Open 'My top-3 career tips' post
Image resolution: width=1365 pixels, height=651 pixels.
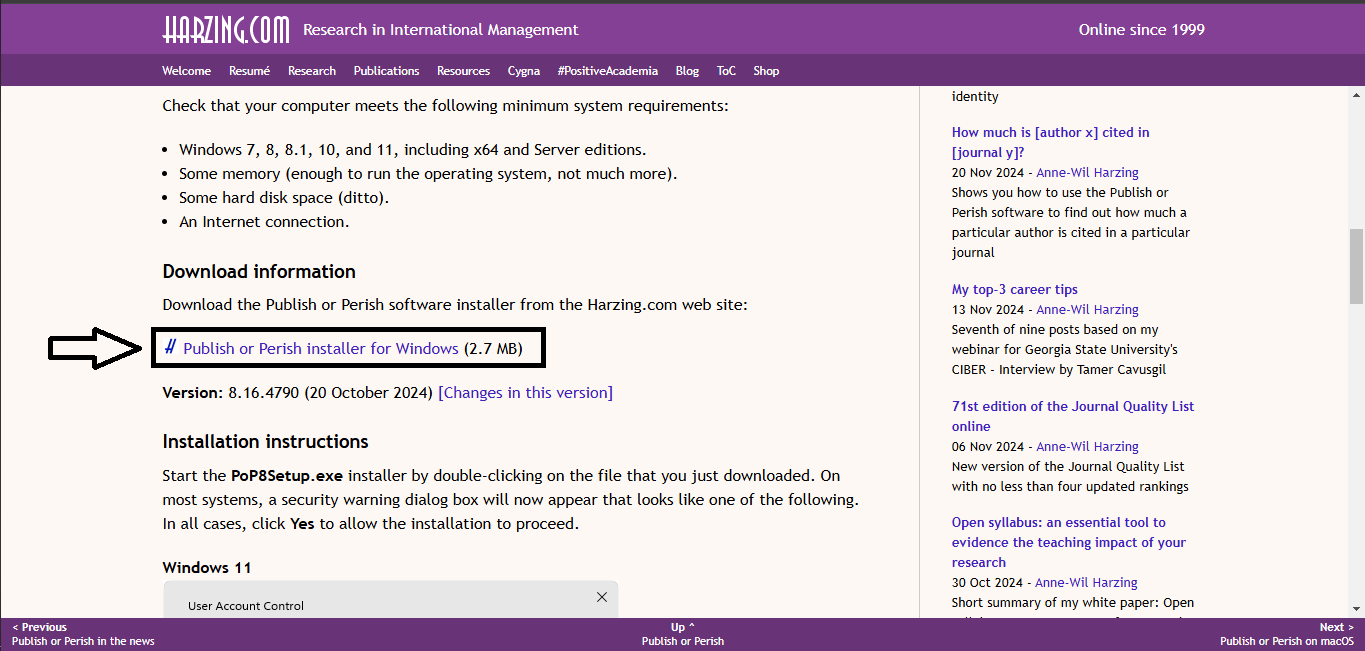(x=1015, y=289)
